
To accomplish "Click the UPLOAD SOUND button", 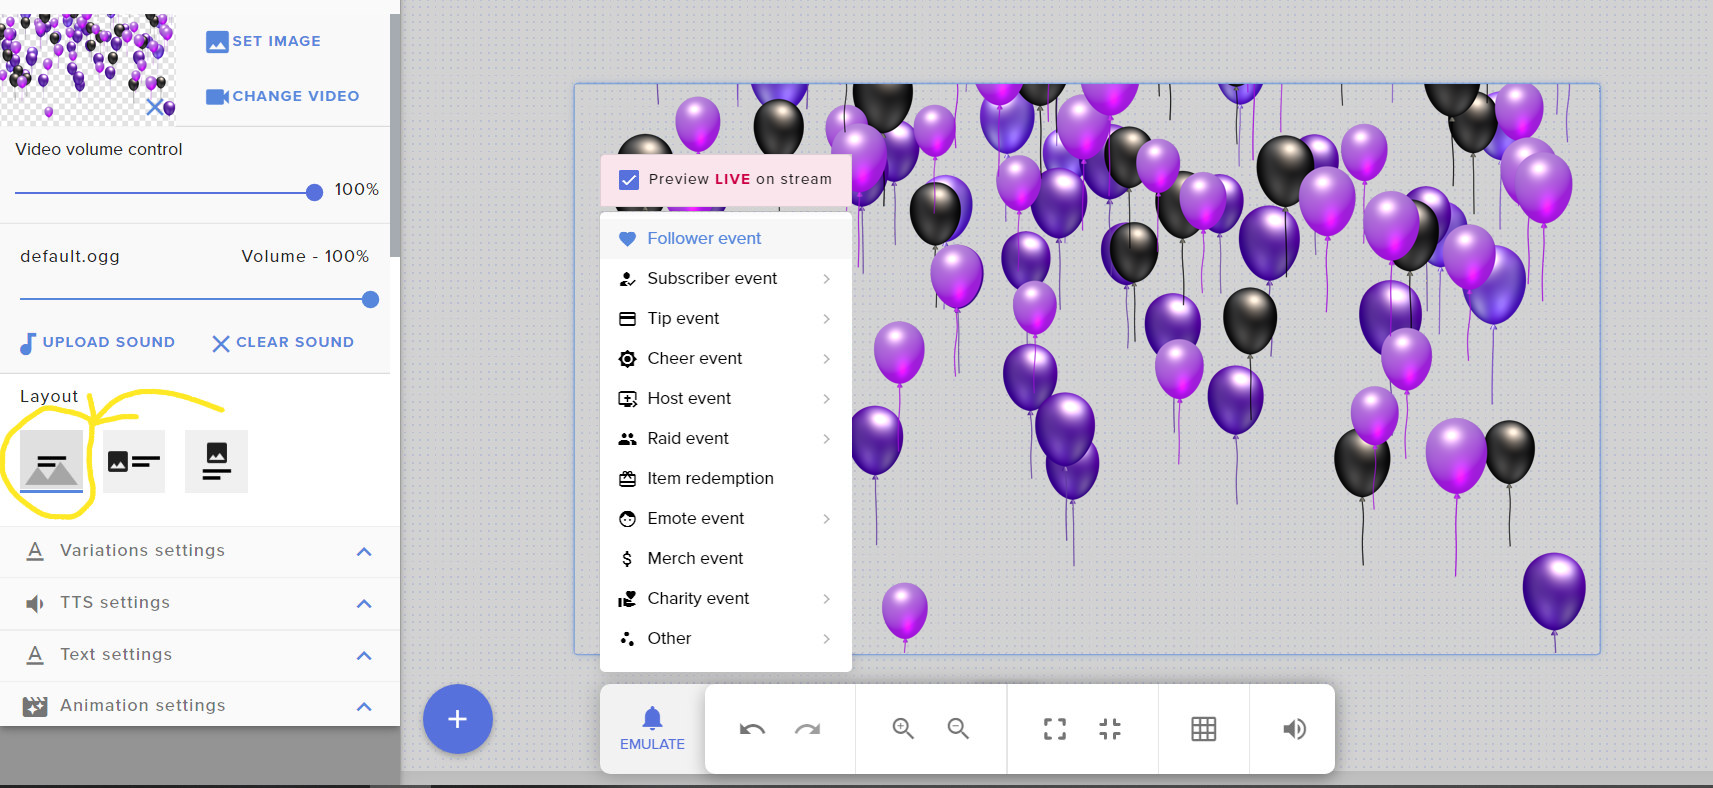I will coord(98,342).
